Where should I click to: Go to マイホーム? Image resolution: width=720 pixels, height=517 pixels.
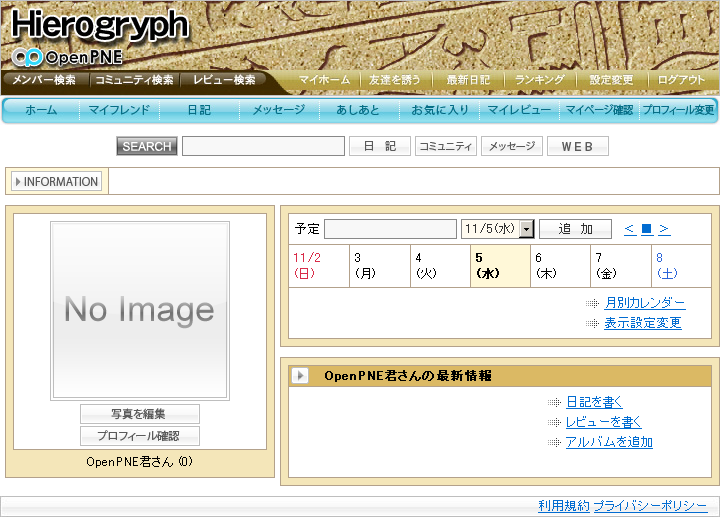324,80
